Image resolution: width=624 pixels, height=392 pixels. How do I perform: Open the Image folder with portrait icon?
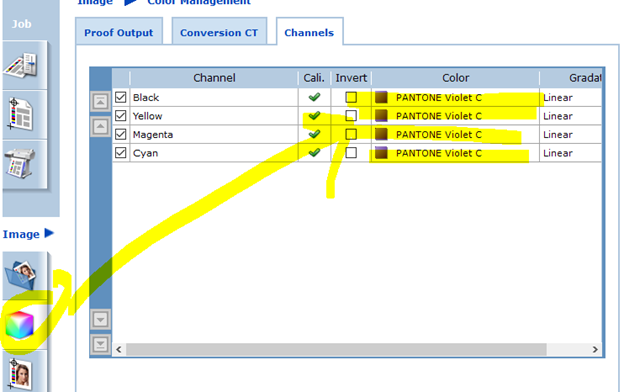click(21, 275)
